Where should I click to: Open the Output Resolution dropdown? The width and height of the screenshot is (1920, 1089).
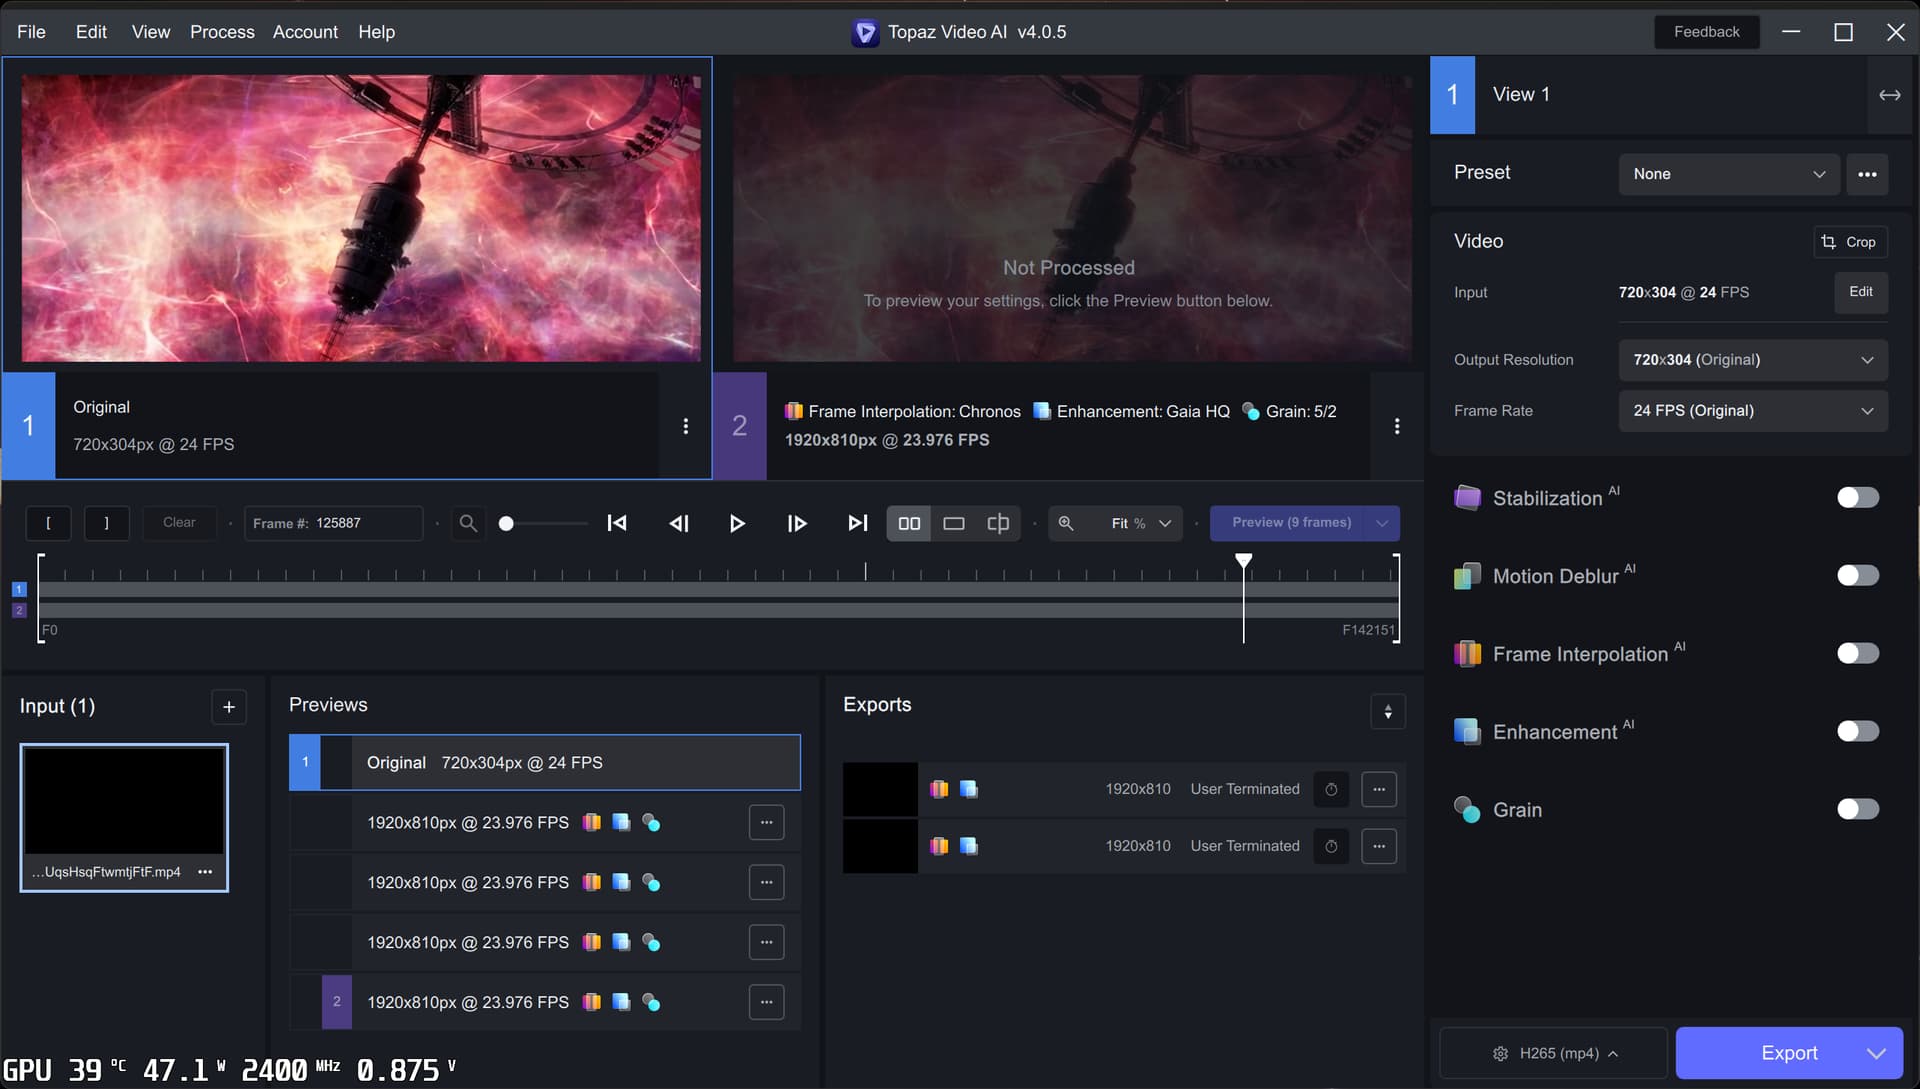pos(1752,360)
